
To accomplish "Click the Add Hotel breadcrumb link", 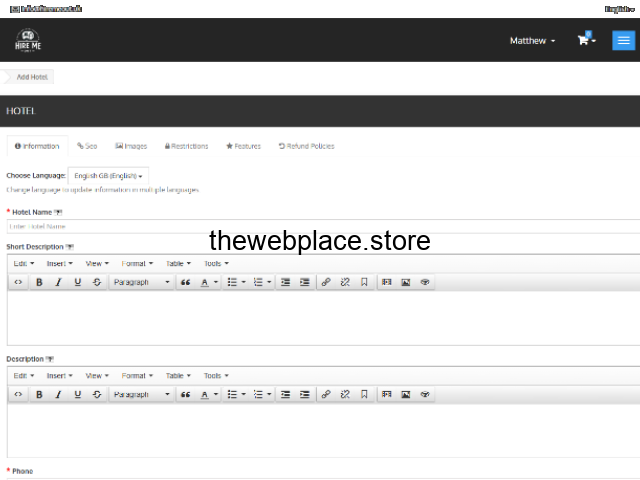I will click(32, 77).
